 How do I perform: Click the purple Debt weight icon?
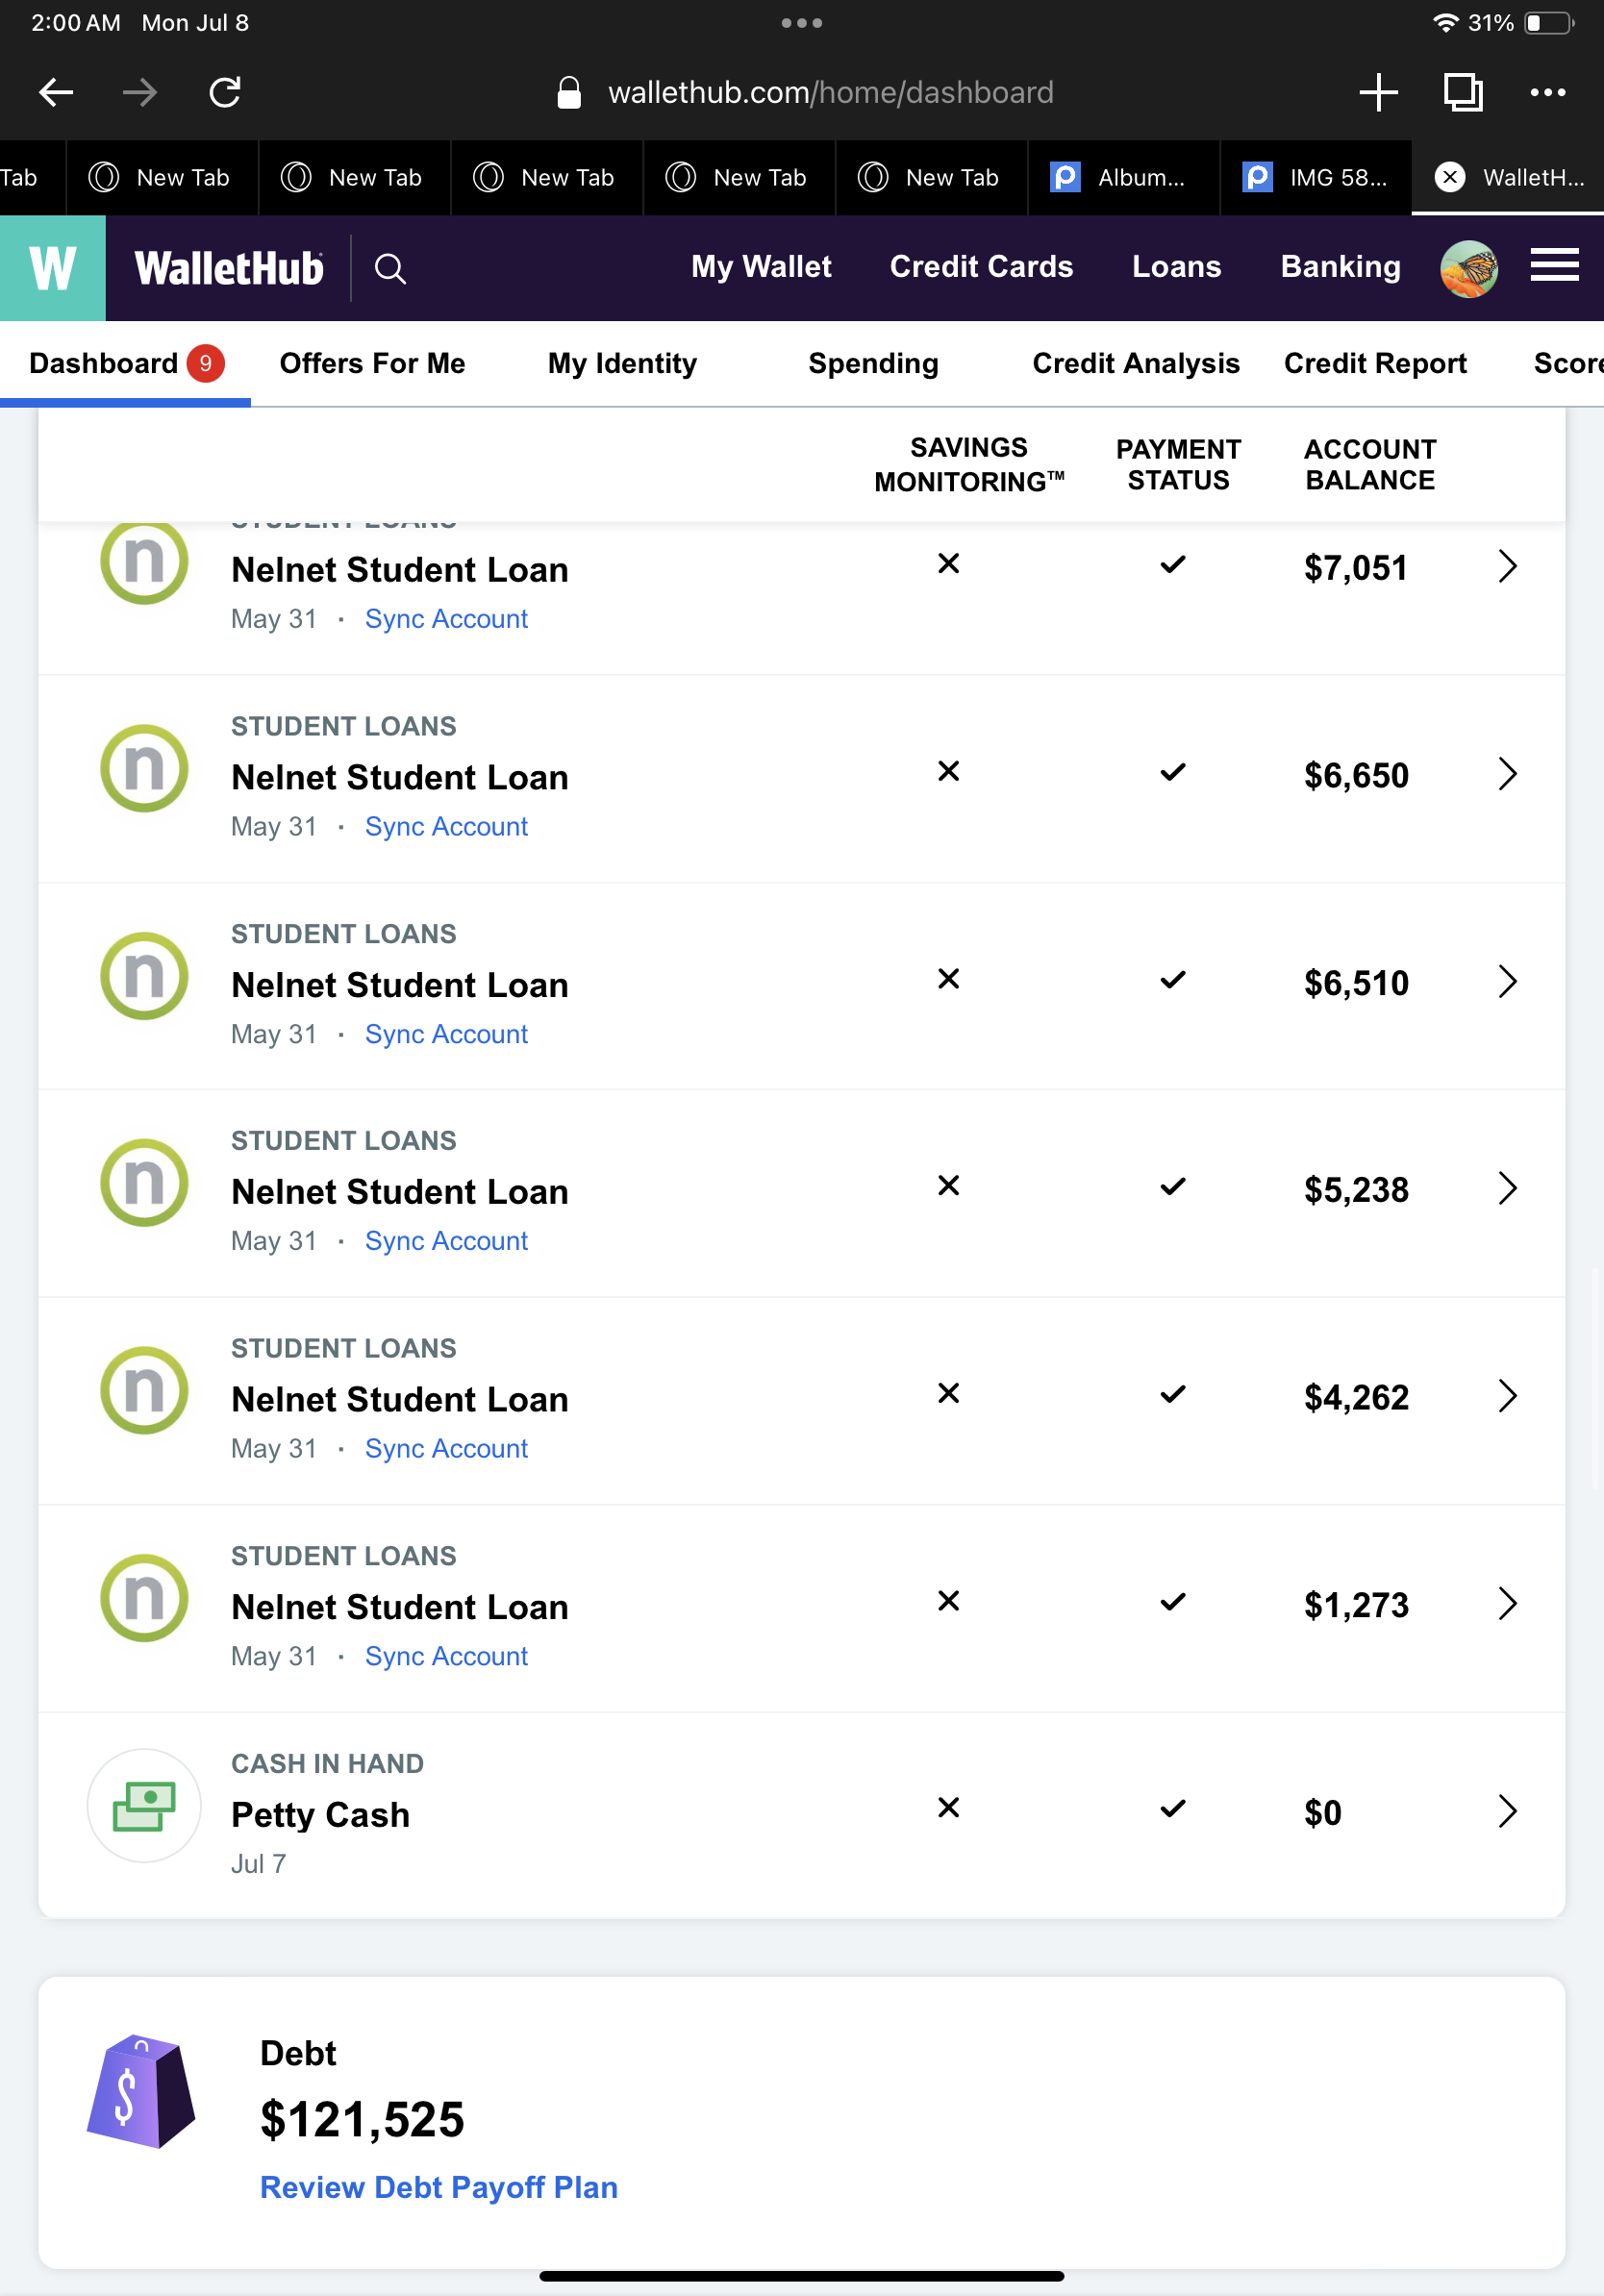click(141, 2091)
